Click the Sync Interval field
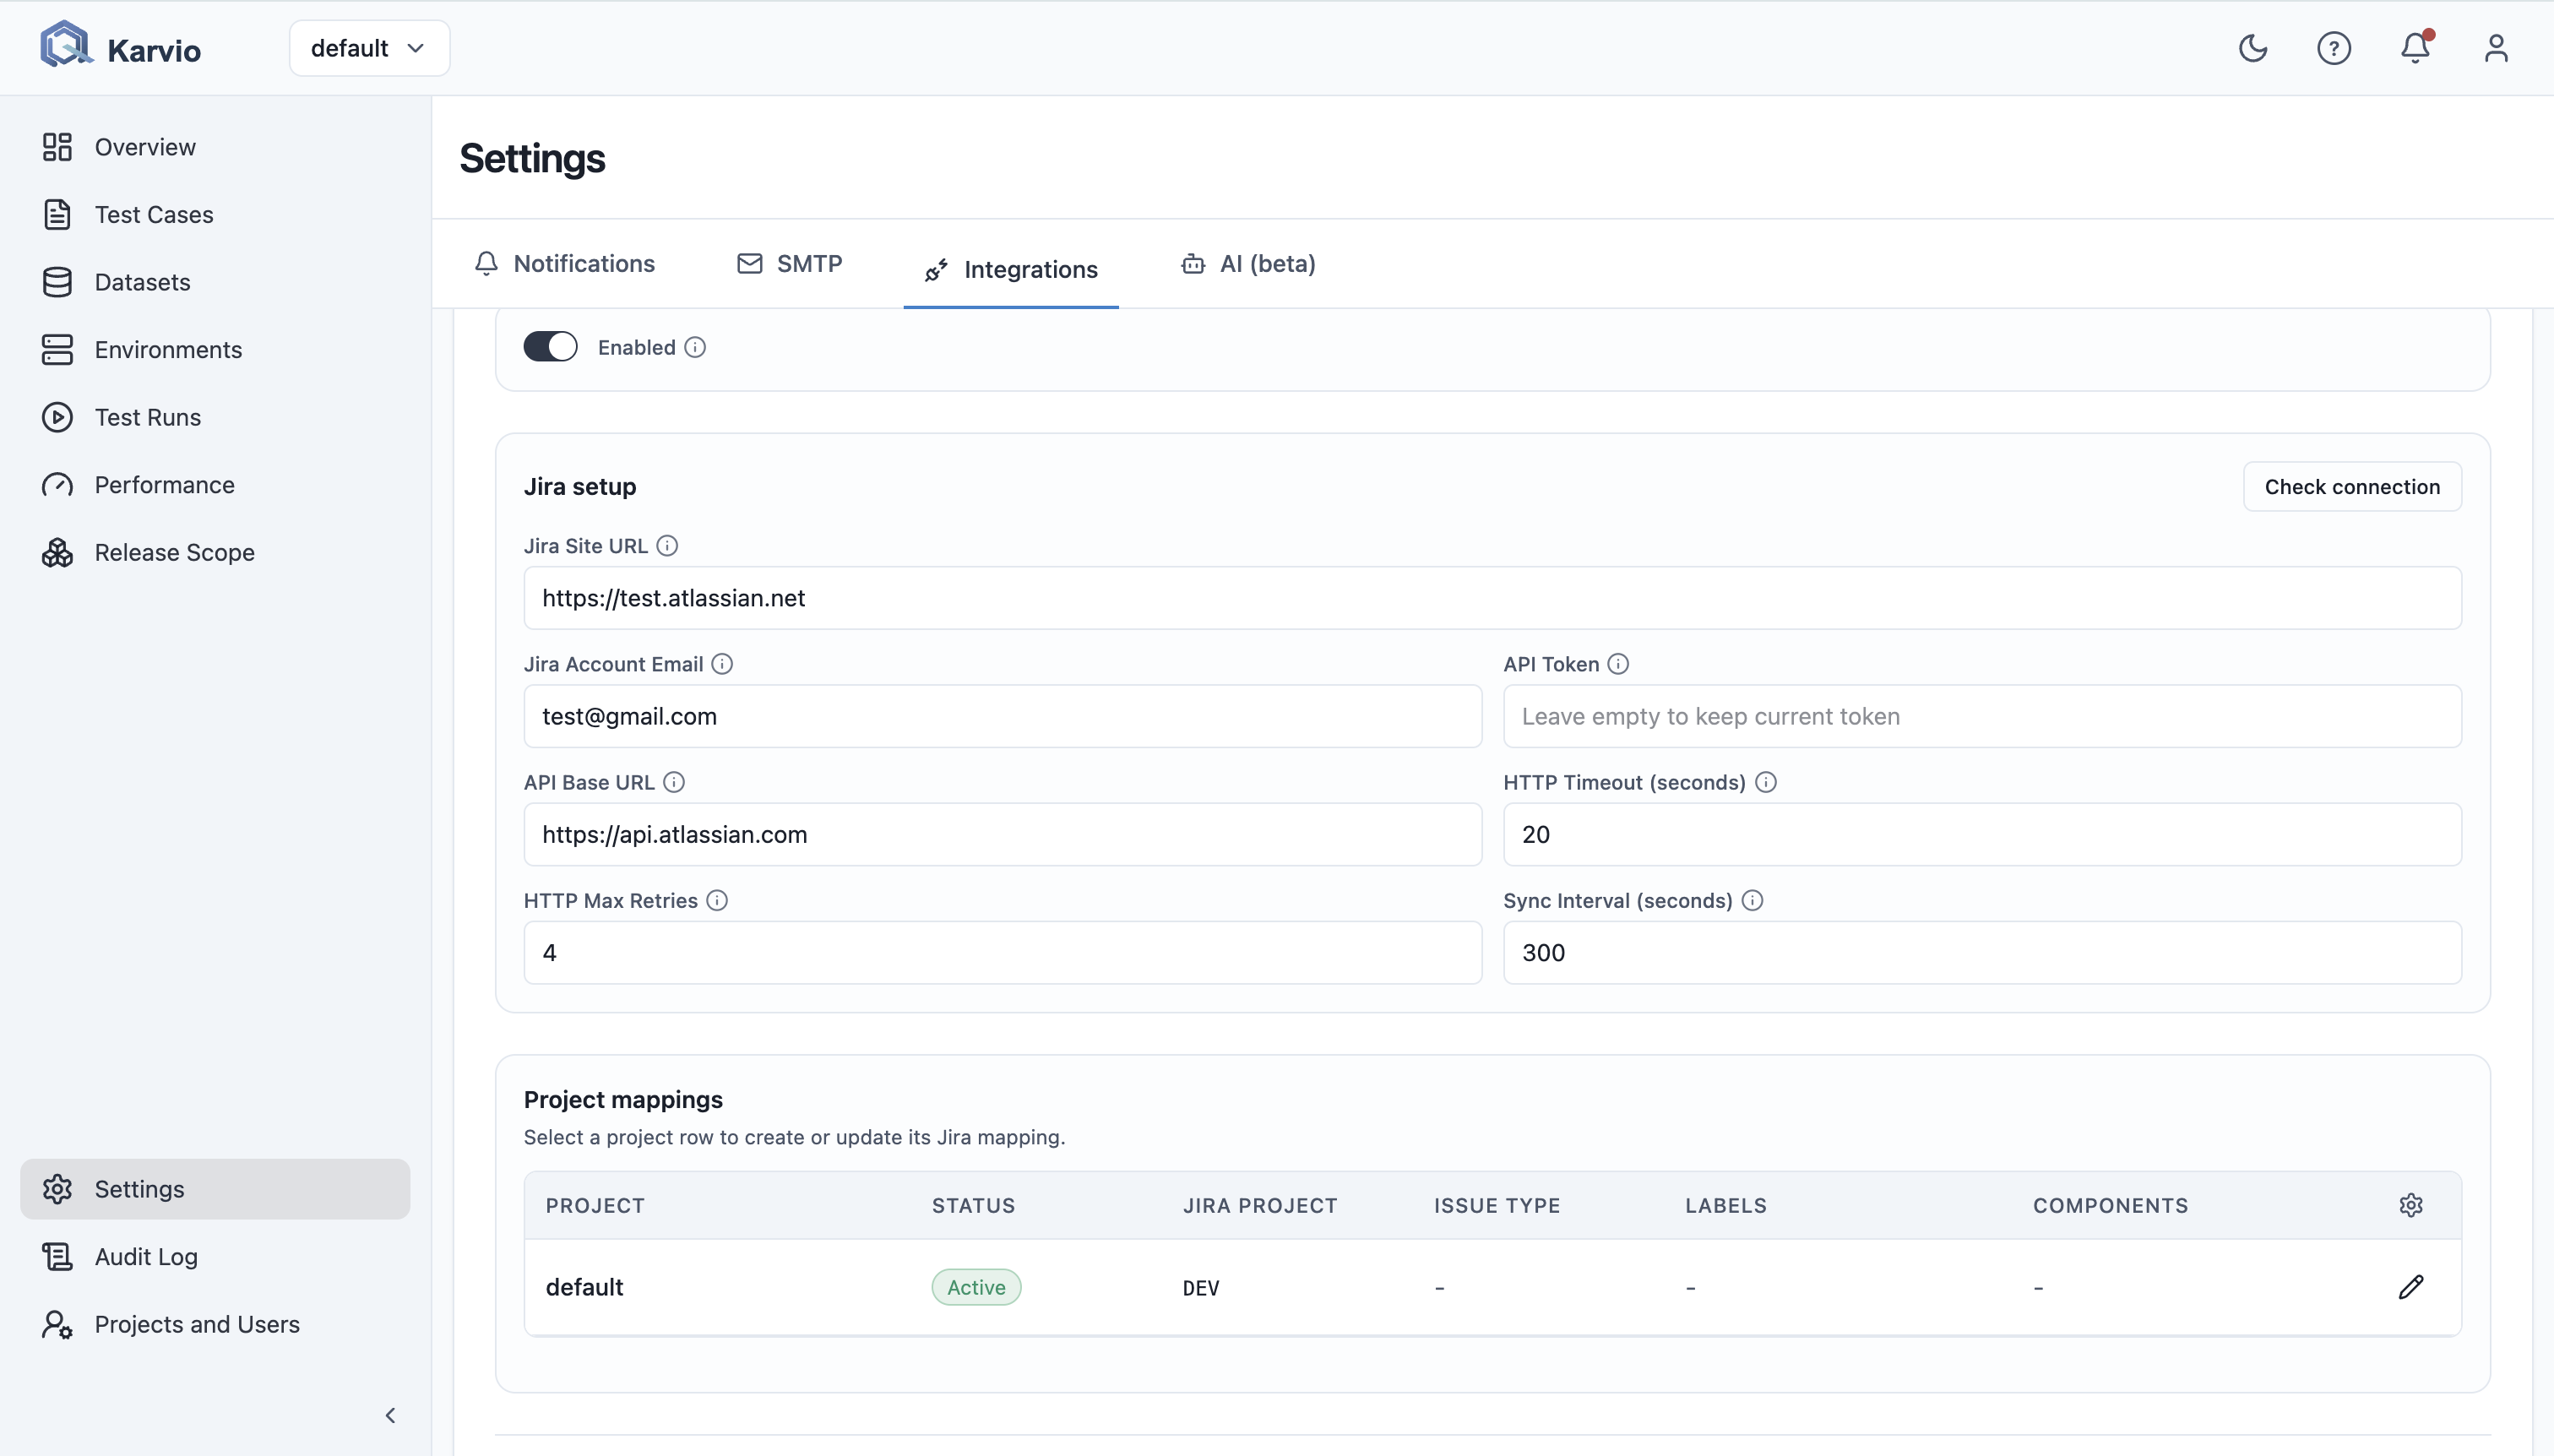2554x1456 pixels. tap(1982, 952)
